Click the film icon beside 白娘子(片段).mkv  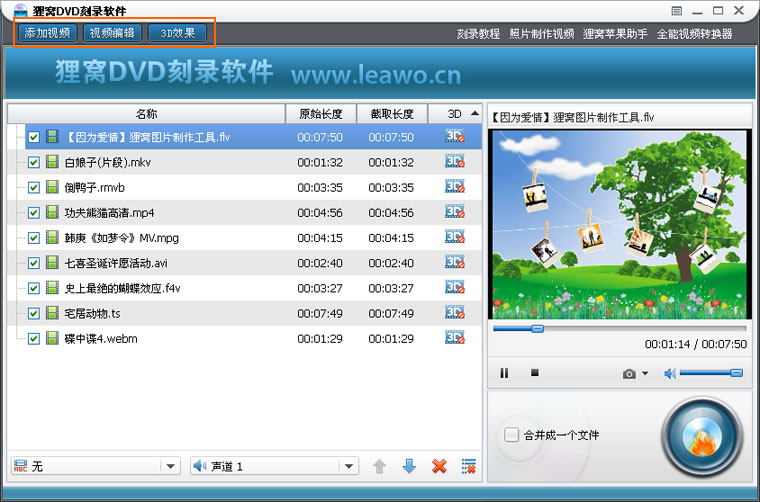click(52, 162)
